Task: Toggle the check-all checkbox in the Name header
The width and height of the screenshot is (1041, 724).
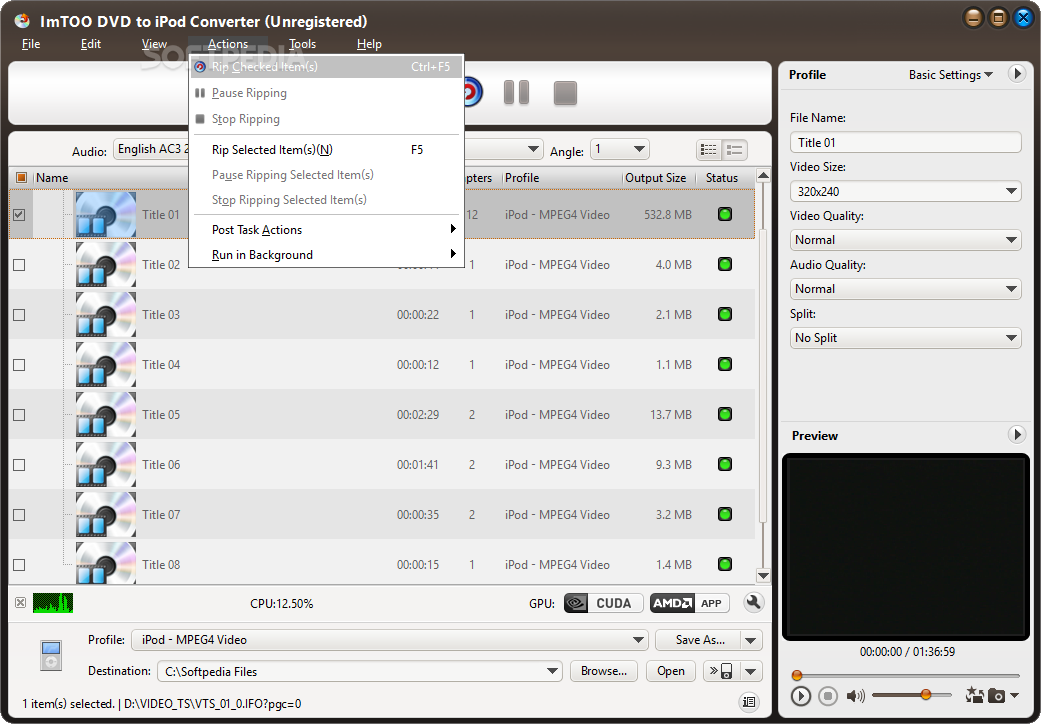Action: [21, 177]
